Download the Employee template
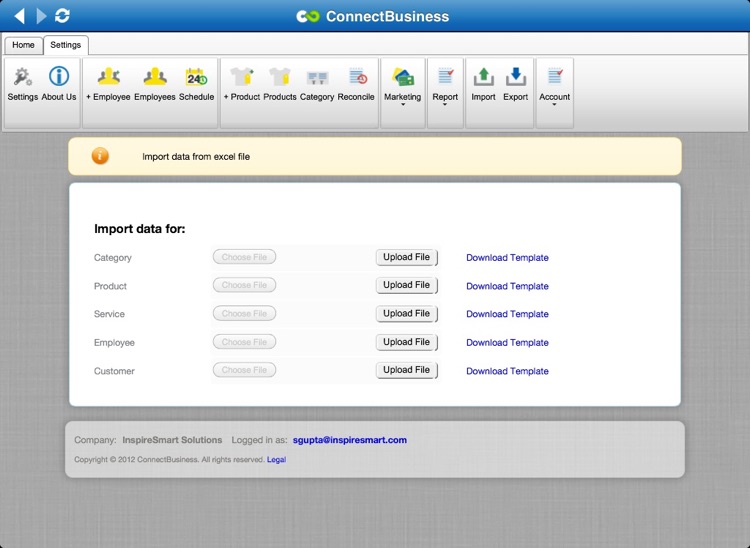This screenshot has width=750, height=548. click(507, 342)
